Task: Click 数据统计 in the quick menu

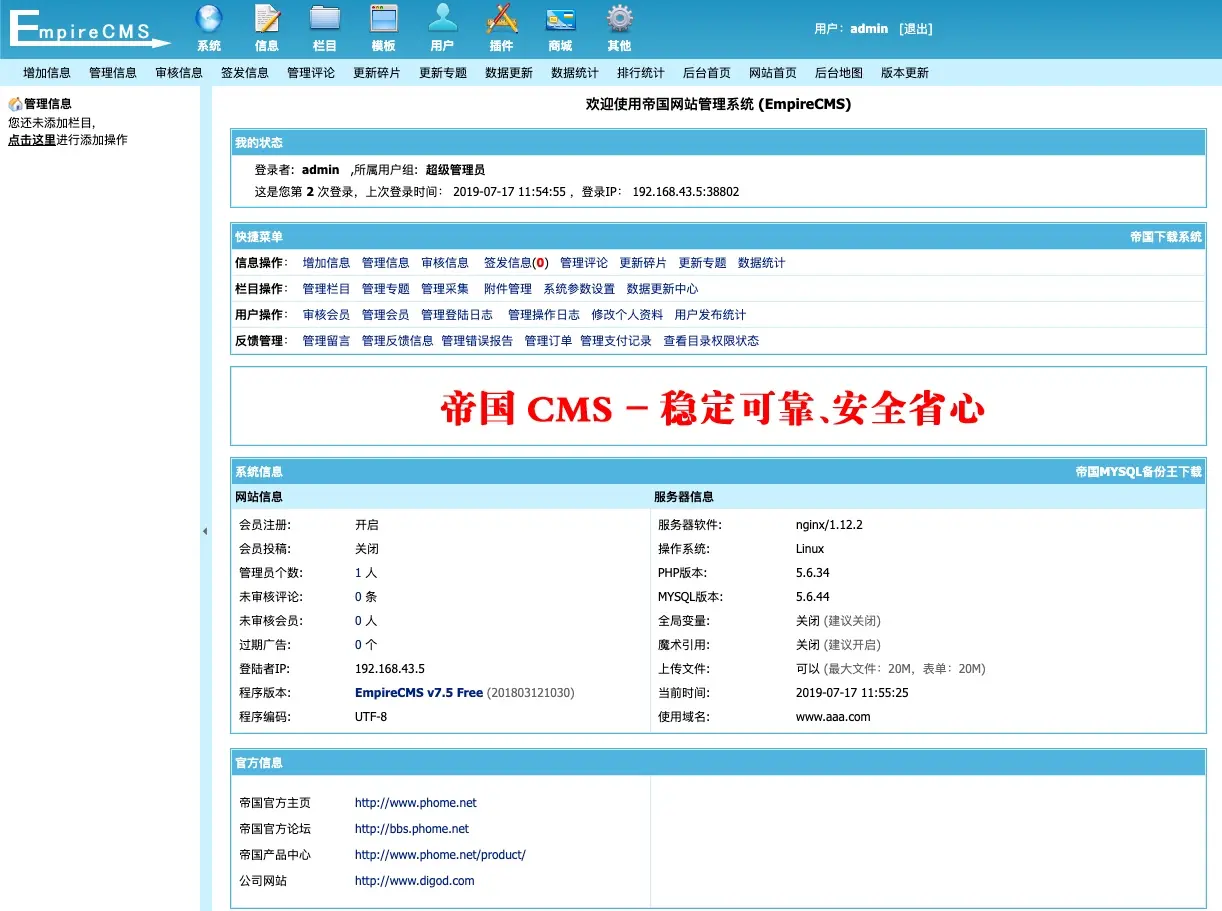Action: point(762,263)
